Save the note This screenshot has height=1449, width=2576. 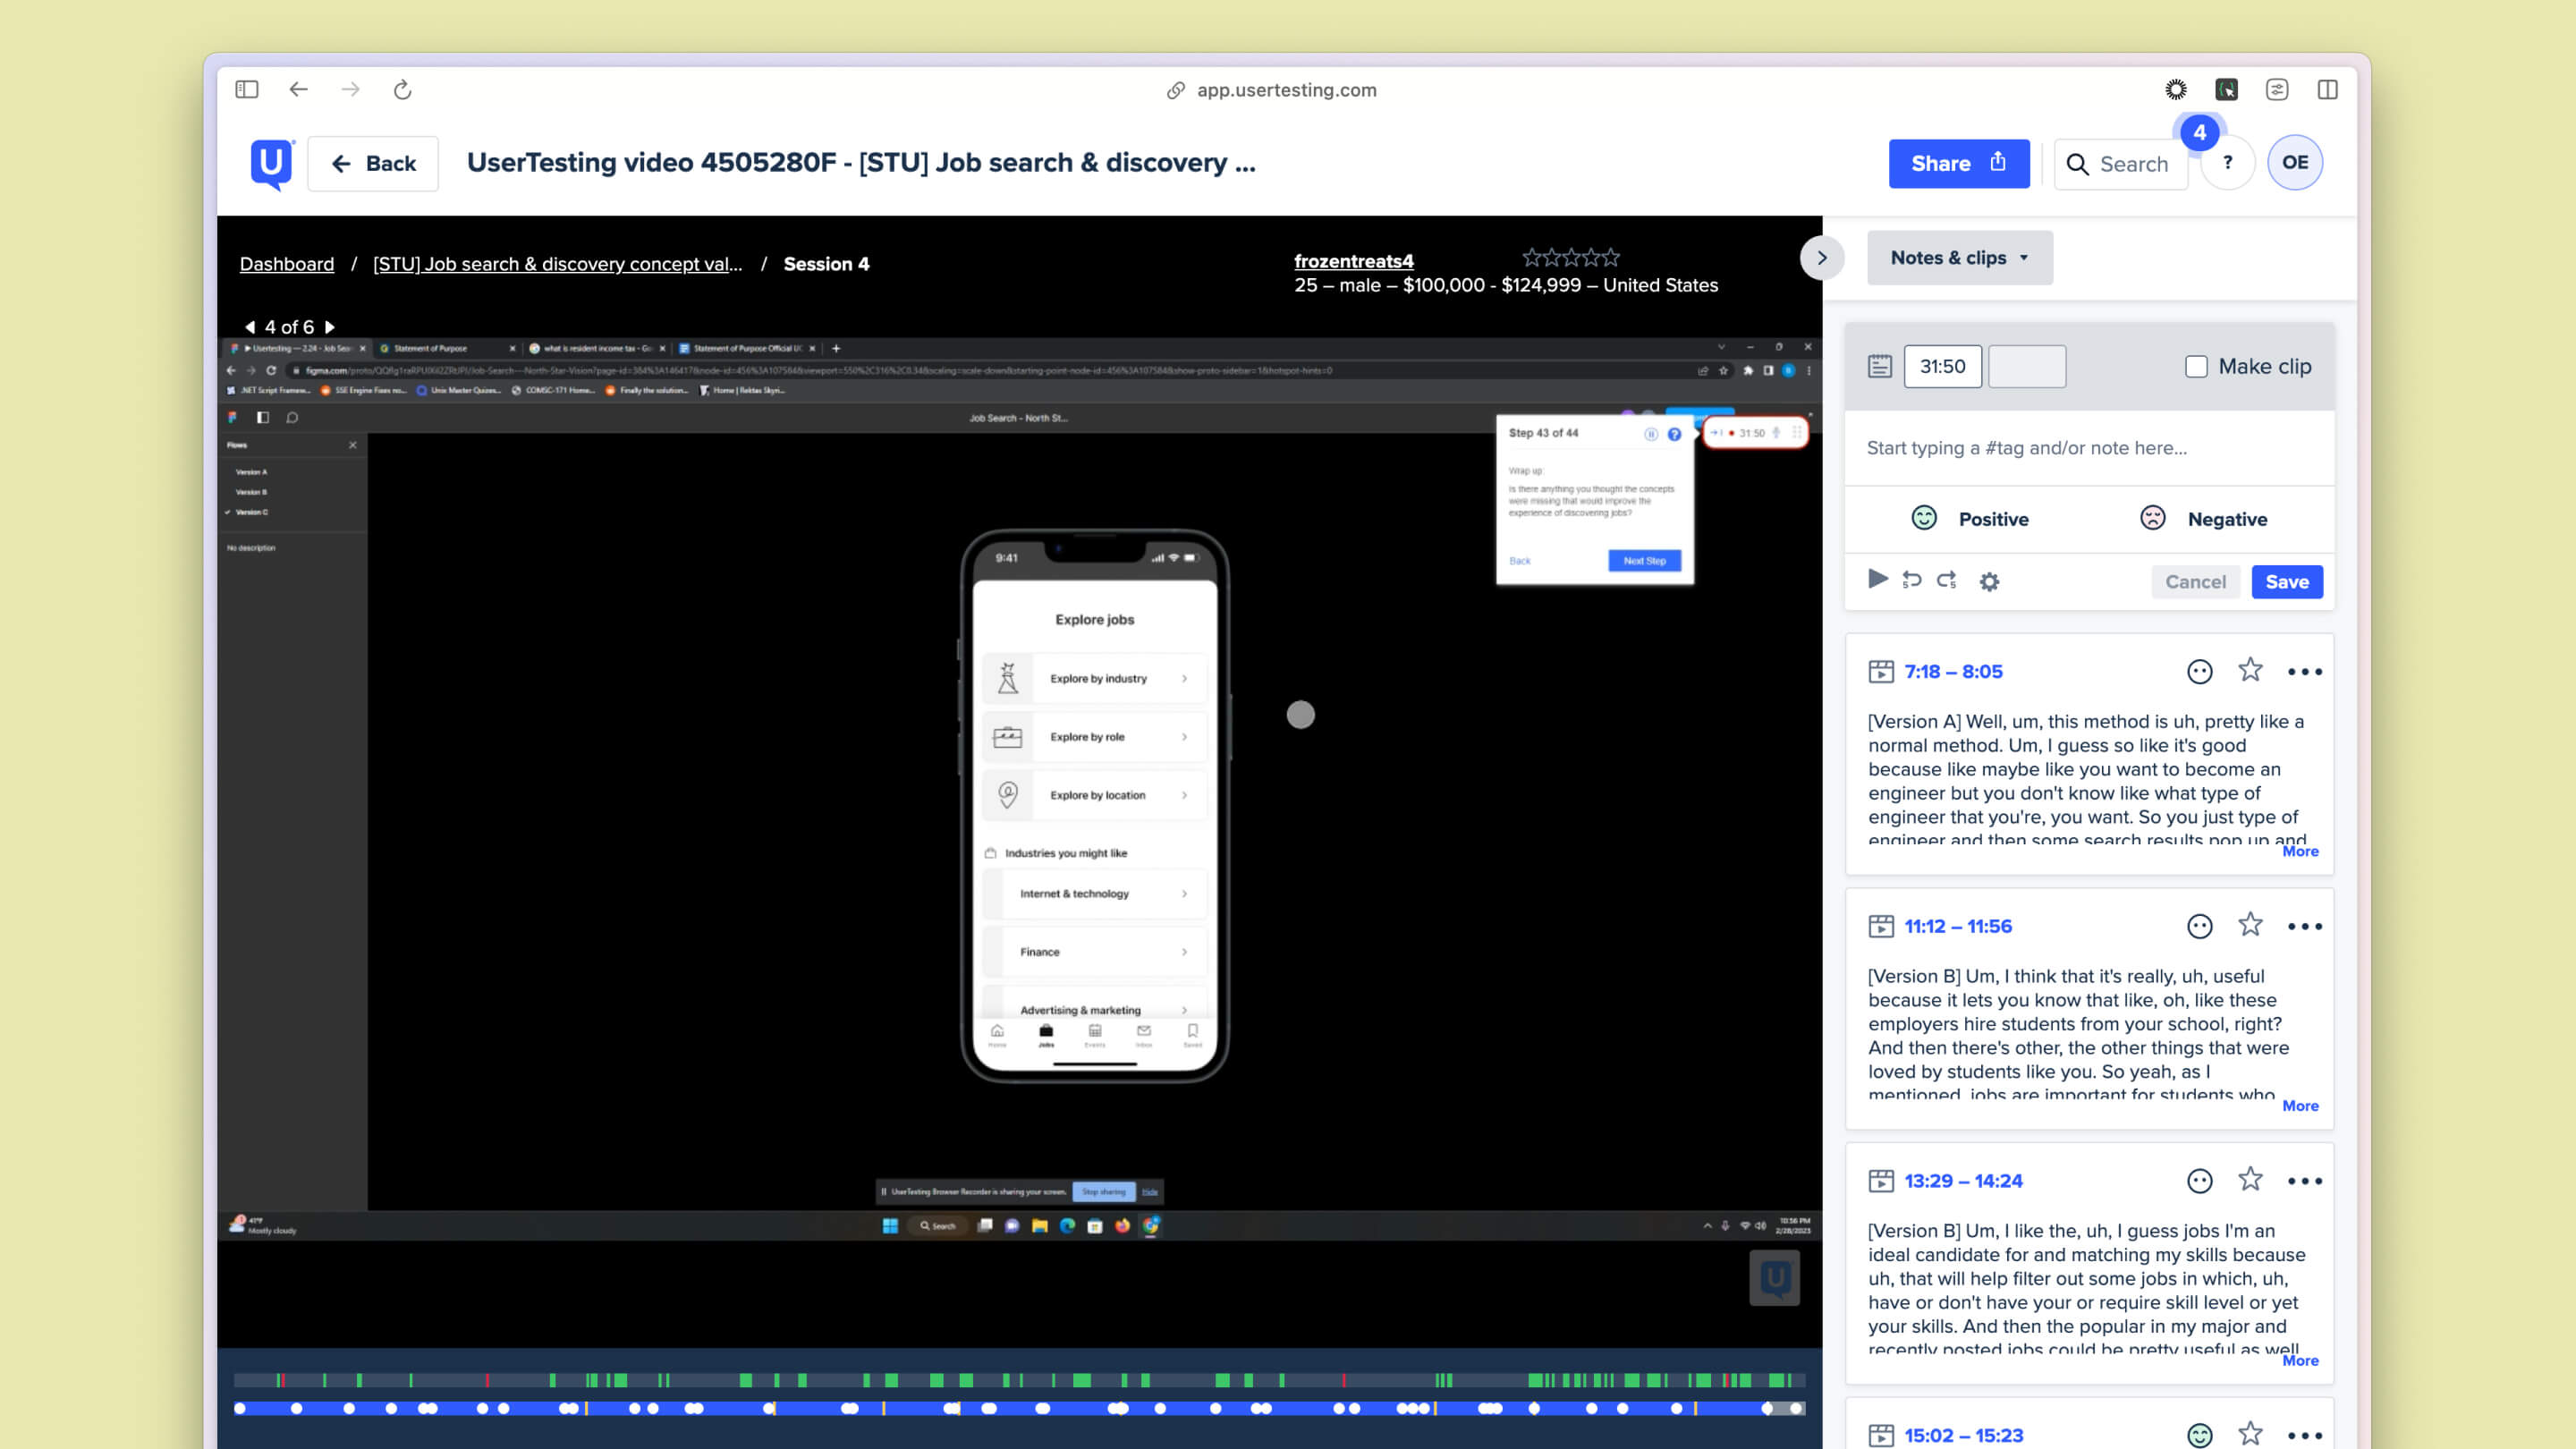pyautogui.click(x=2287, y=582)
